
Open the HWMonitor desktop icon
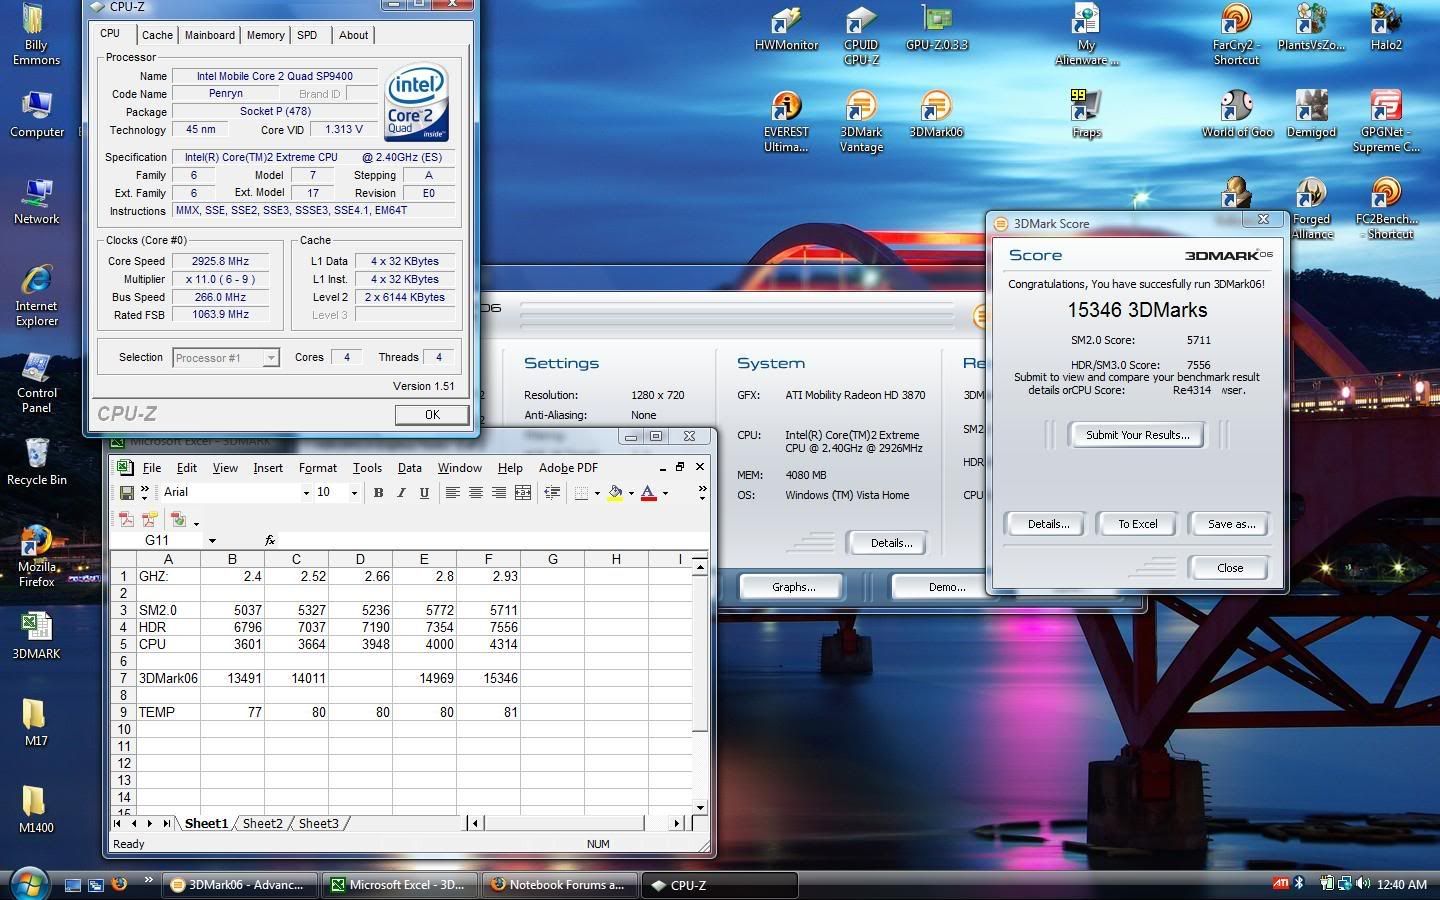pos(786,30)
